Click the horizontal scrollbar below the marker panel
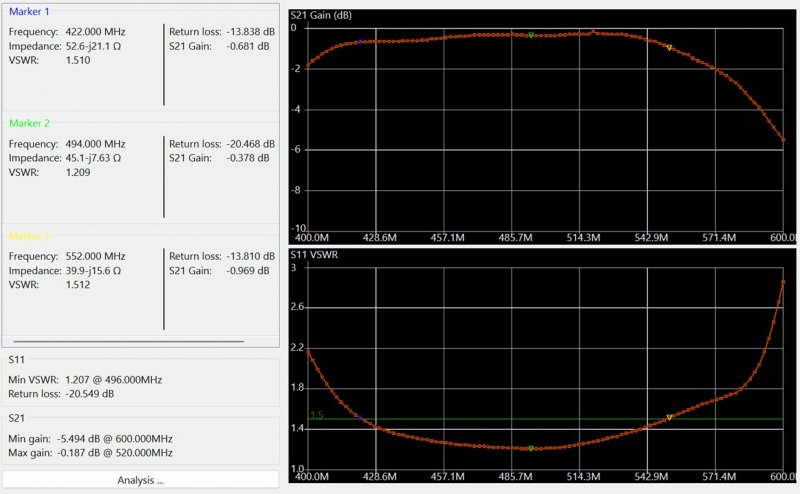This screenshot has width=800, height=494. (x=129, y=342)
